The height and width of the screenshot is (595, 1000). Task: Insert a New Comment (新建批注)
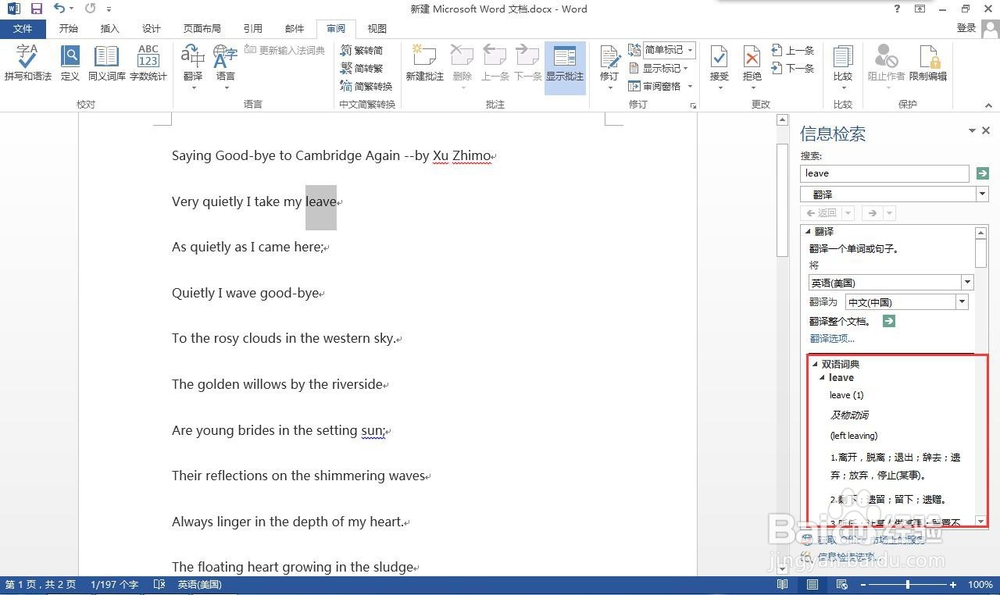424,63
